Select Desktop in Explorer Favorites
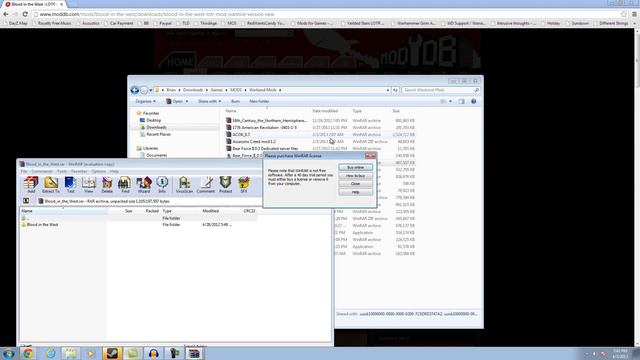 point(153,120)
